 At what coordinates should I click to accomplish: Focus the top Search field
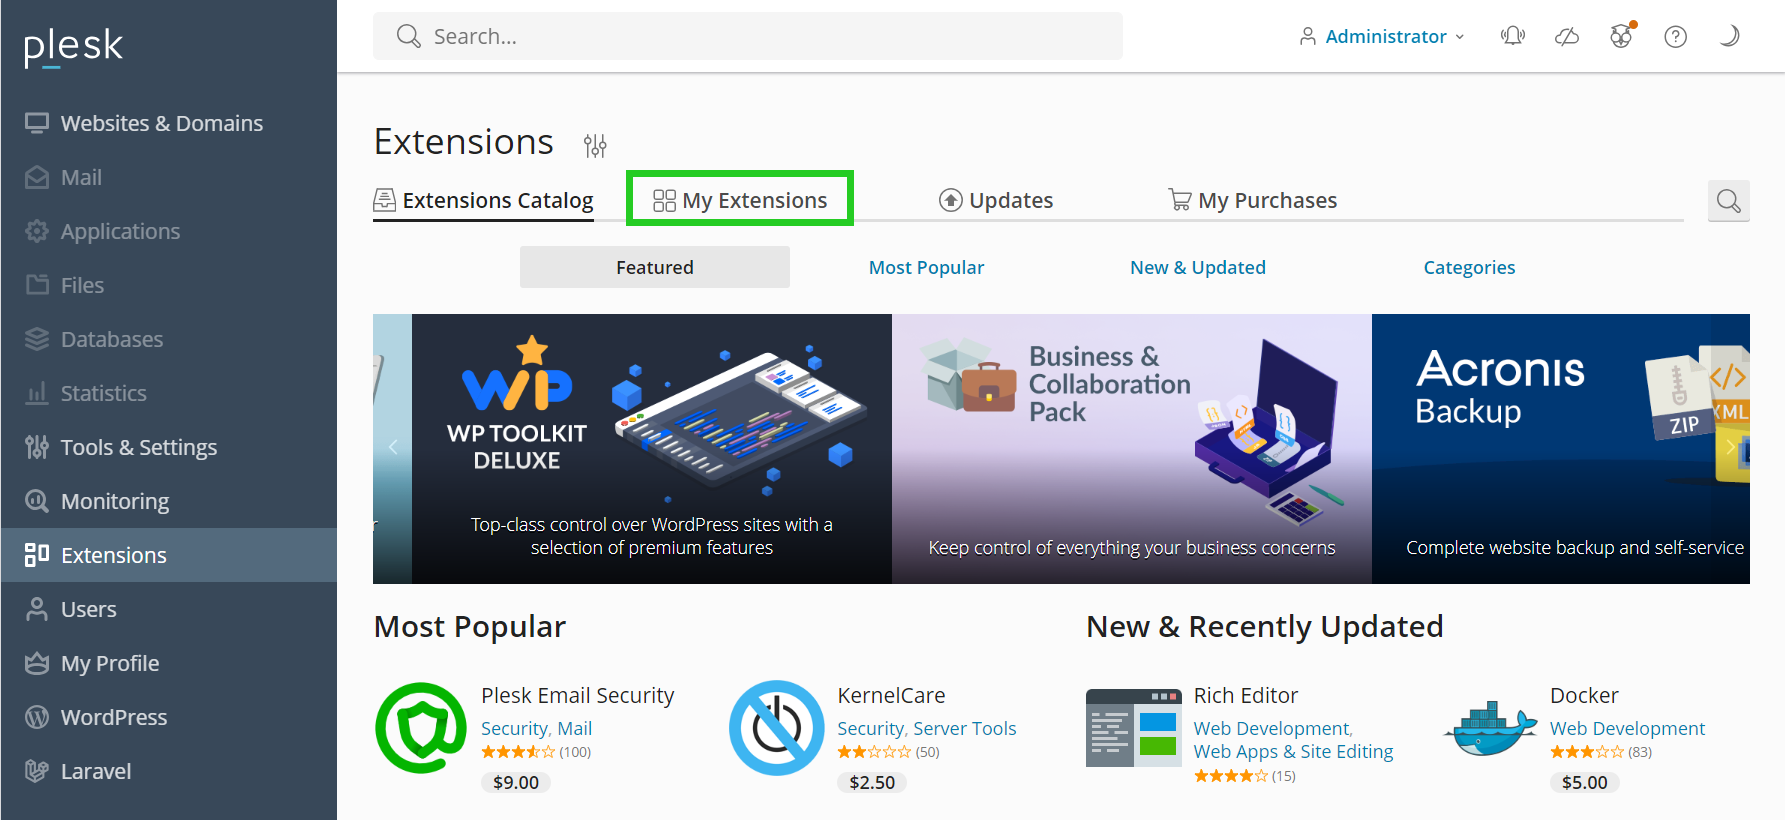point(748,36)
